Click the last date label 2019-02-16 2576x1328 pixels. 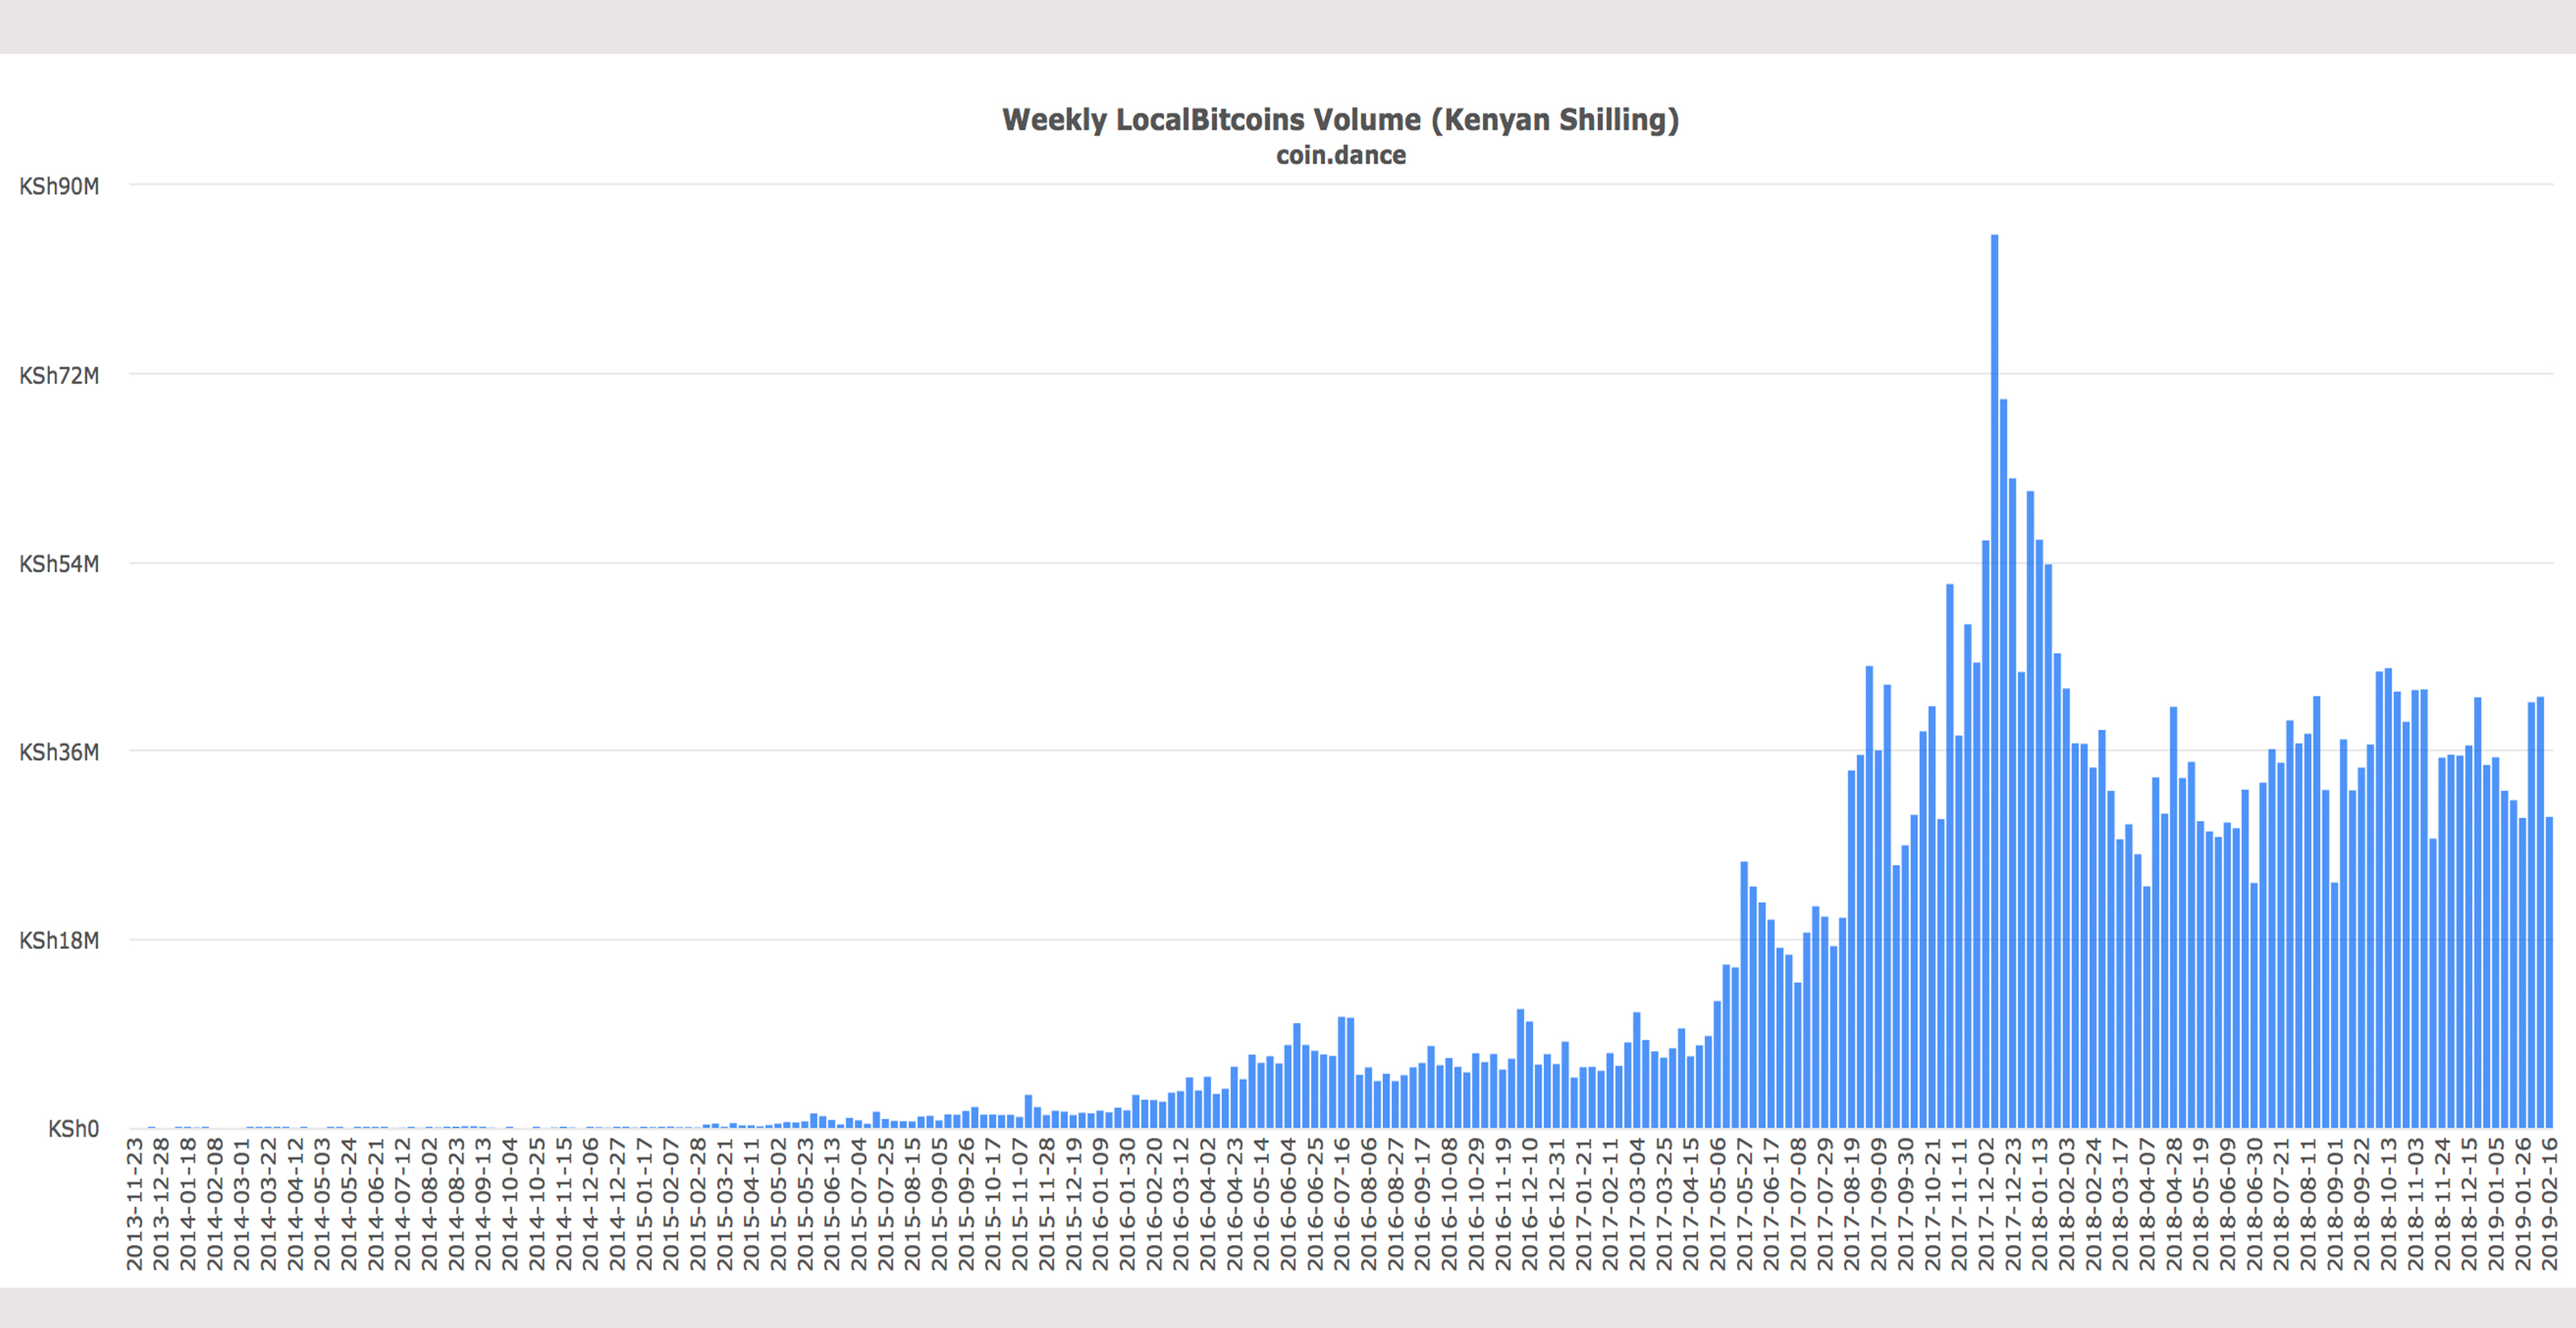pyautogui.click(x=2549, y=1204)
